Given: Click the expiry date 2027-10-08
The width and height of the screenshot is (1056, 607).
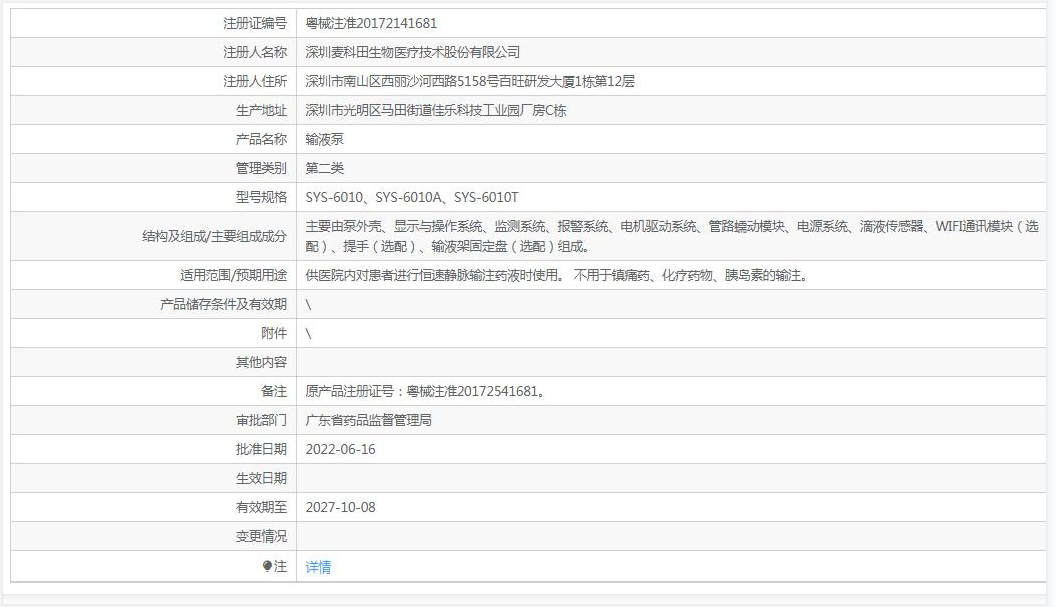Looking at the screenshot, I should pyautogui.click(x=340, y=507).
